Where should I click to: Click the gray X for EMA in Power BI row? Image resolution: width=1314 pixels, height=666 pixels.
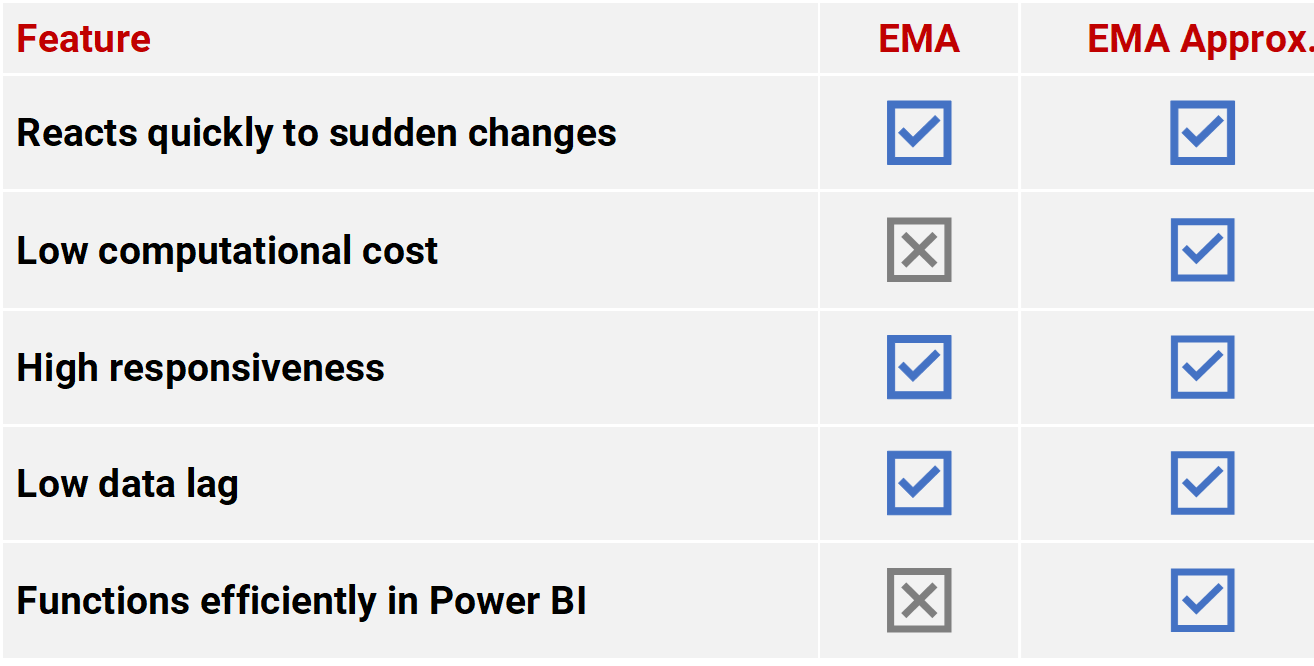tap(919, 600)
